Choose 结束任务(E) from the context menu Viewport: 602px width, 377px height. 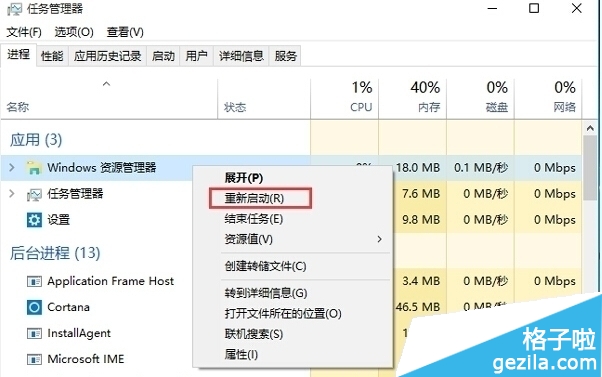click(x=254, y=219)
